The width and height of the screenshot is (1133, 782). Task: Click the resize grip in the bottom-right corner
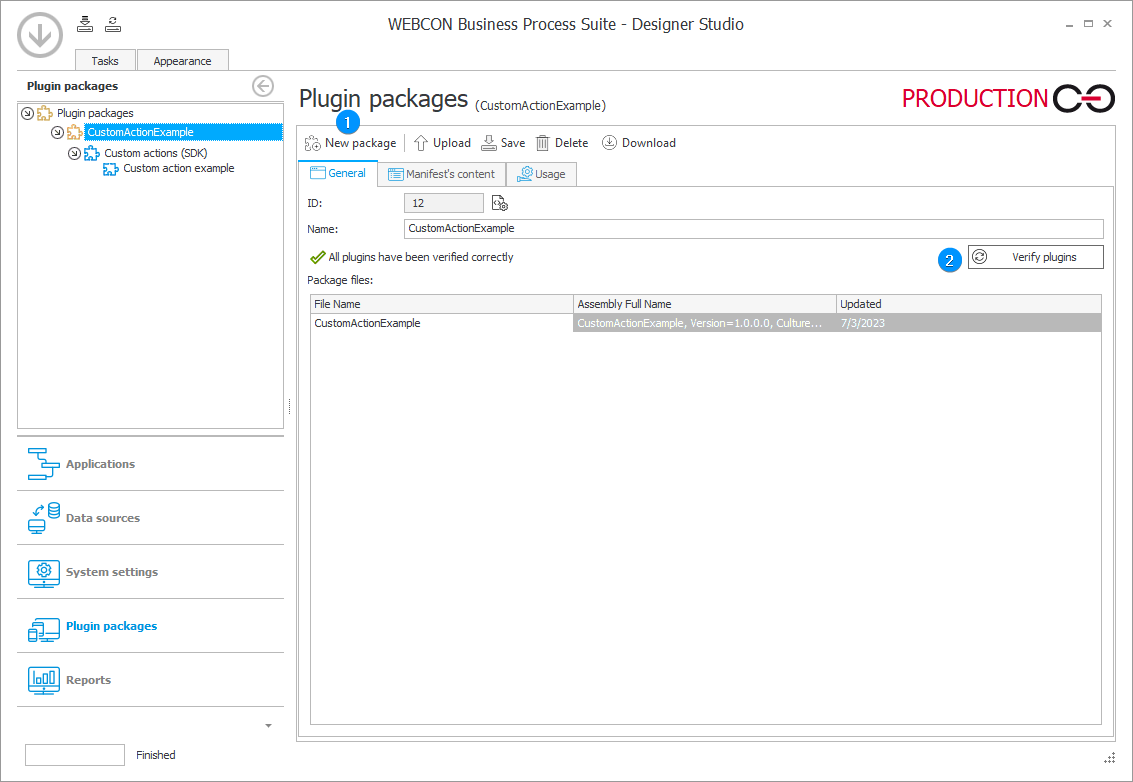coord(1110,757)
